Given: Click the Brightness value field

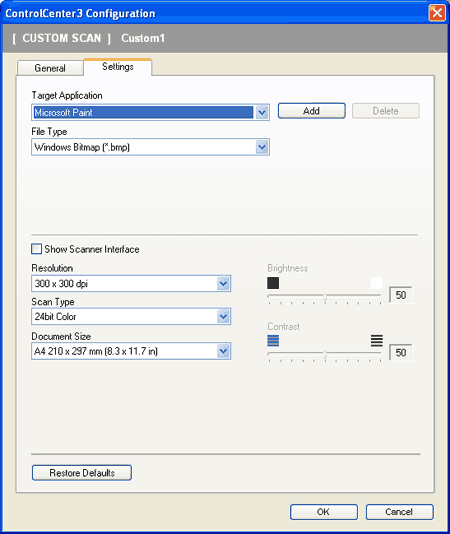Looking at the screenshot, I should (401, 295).
